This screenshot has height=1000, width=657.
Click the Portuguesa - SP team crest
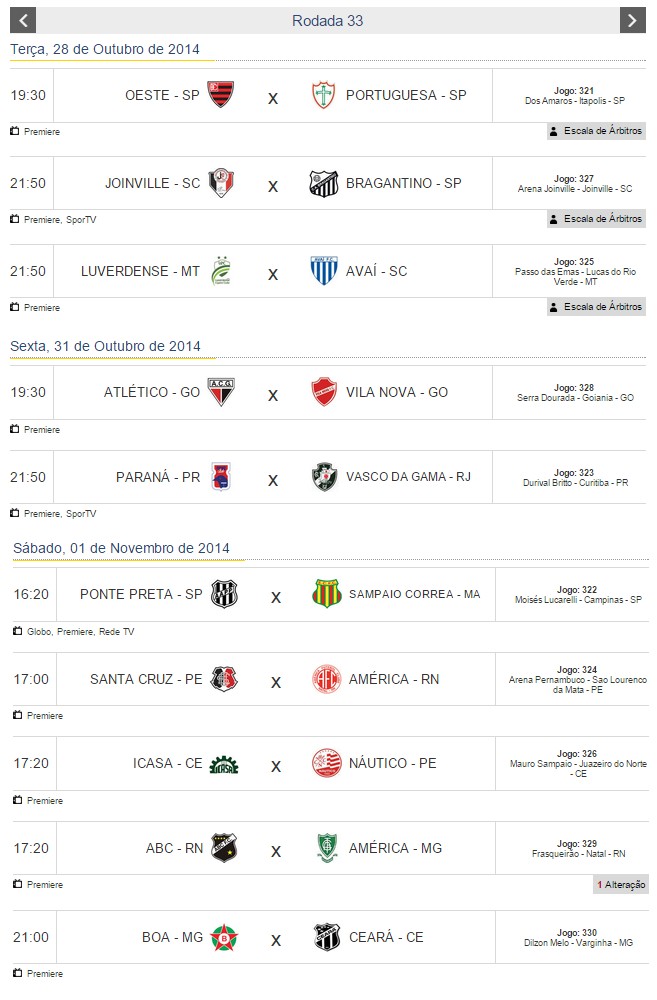pyautogui.click(x=323, y=95)
